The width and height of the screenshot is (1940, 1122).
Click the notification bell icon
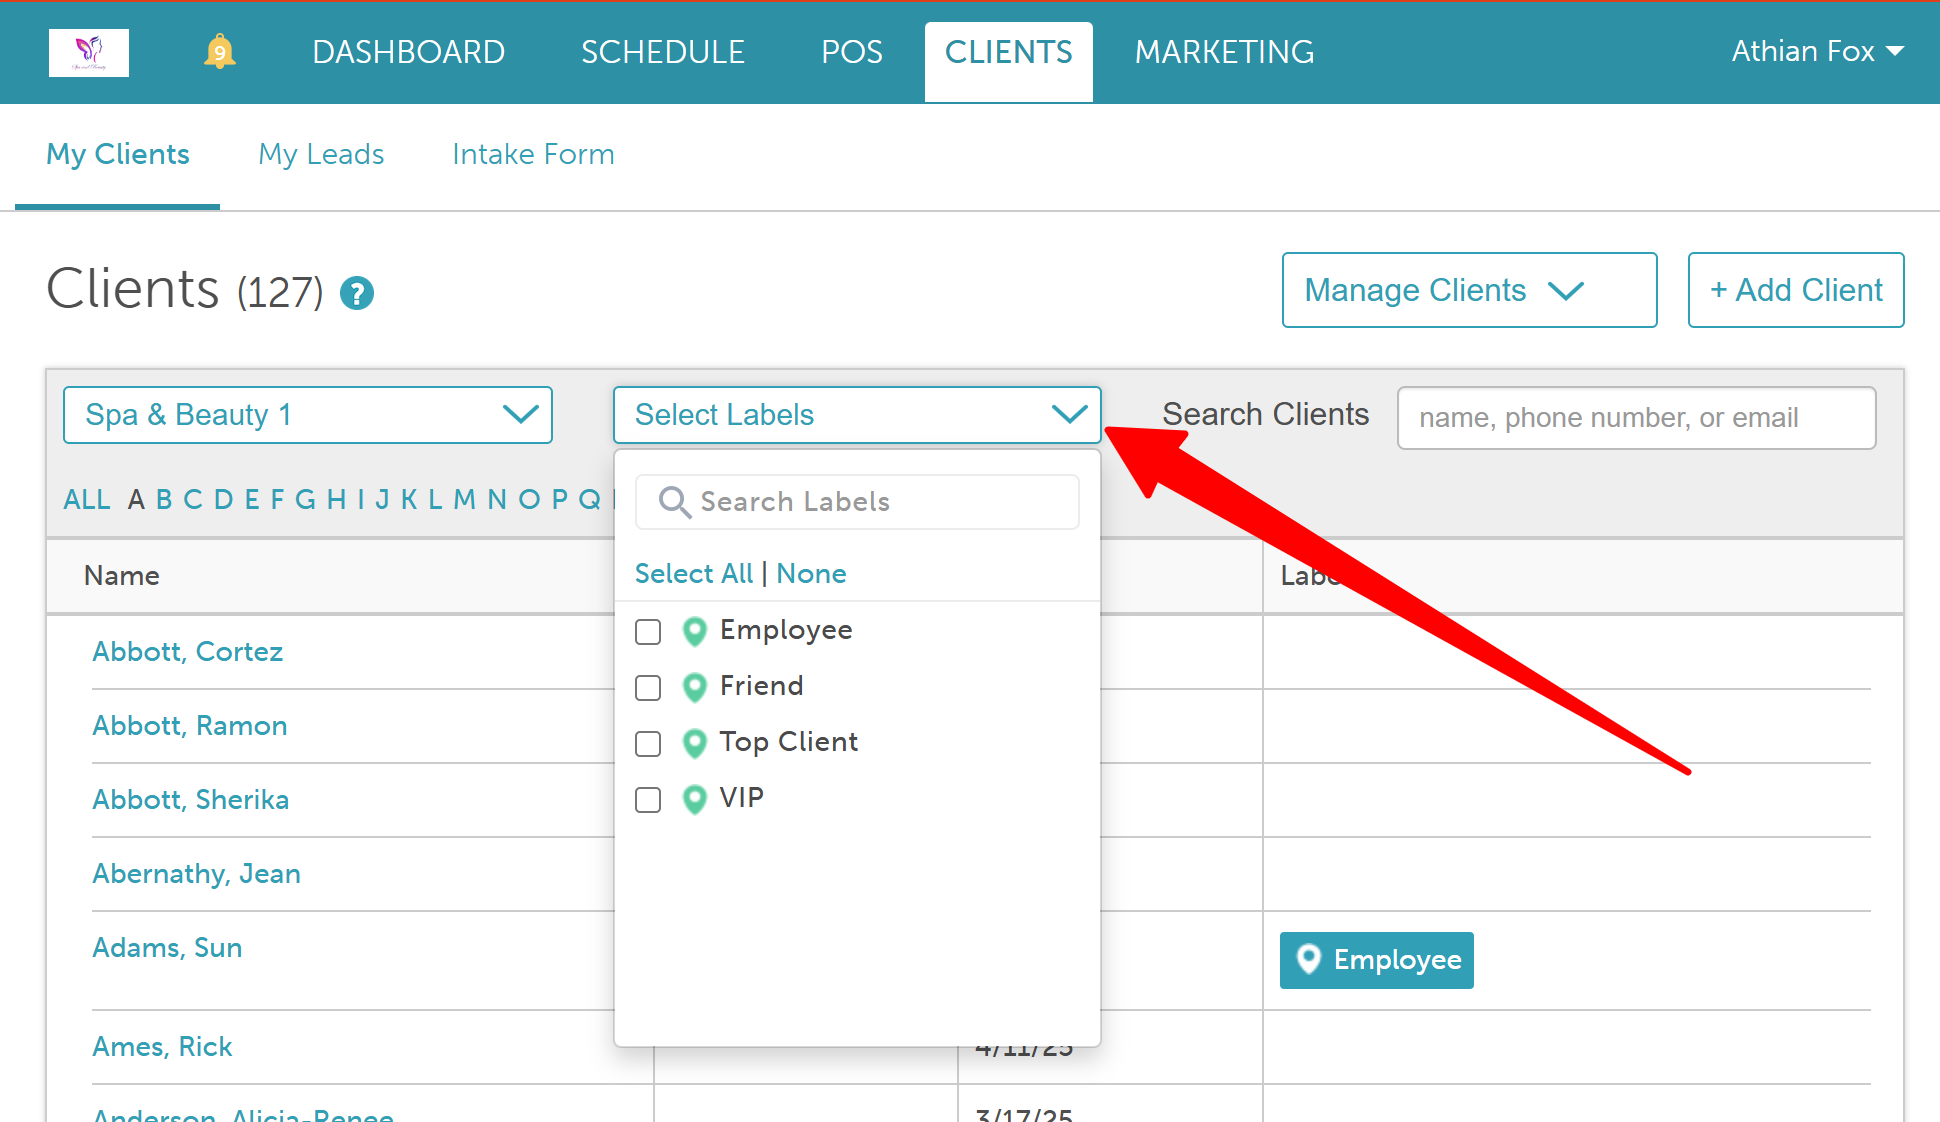point(219,51)
